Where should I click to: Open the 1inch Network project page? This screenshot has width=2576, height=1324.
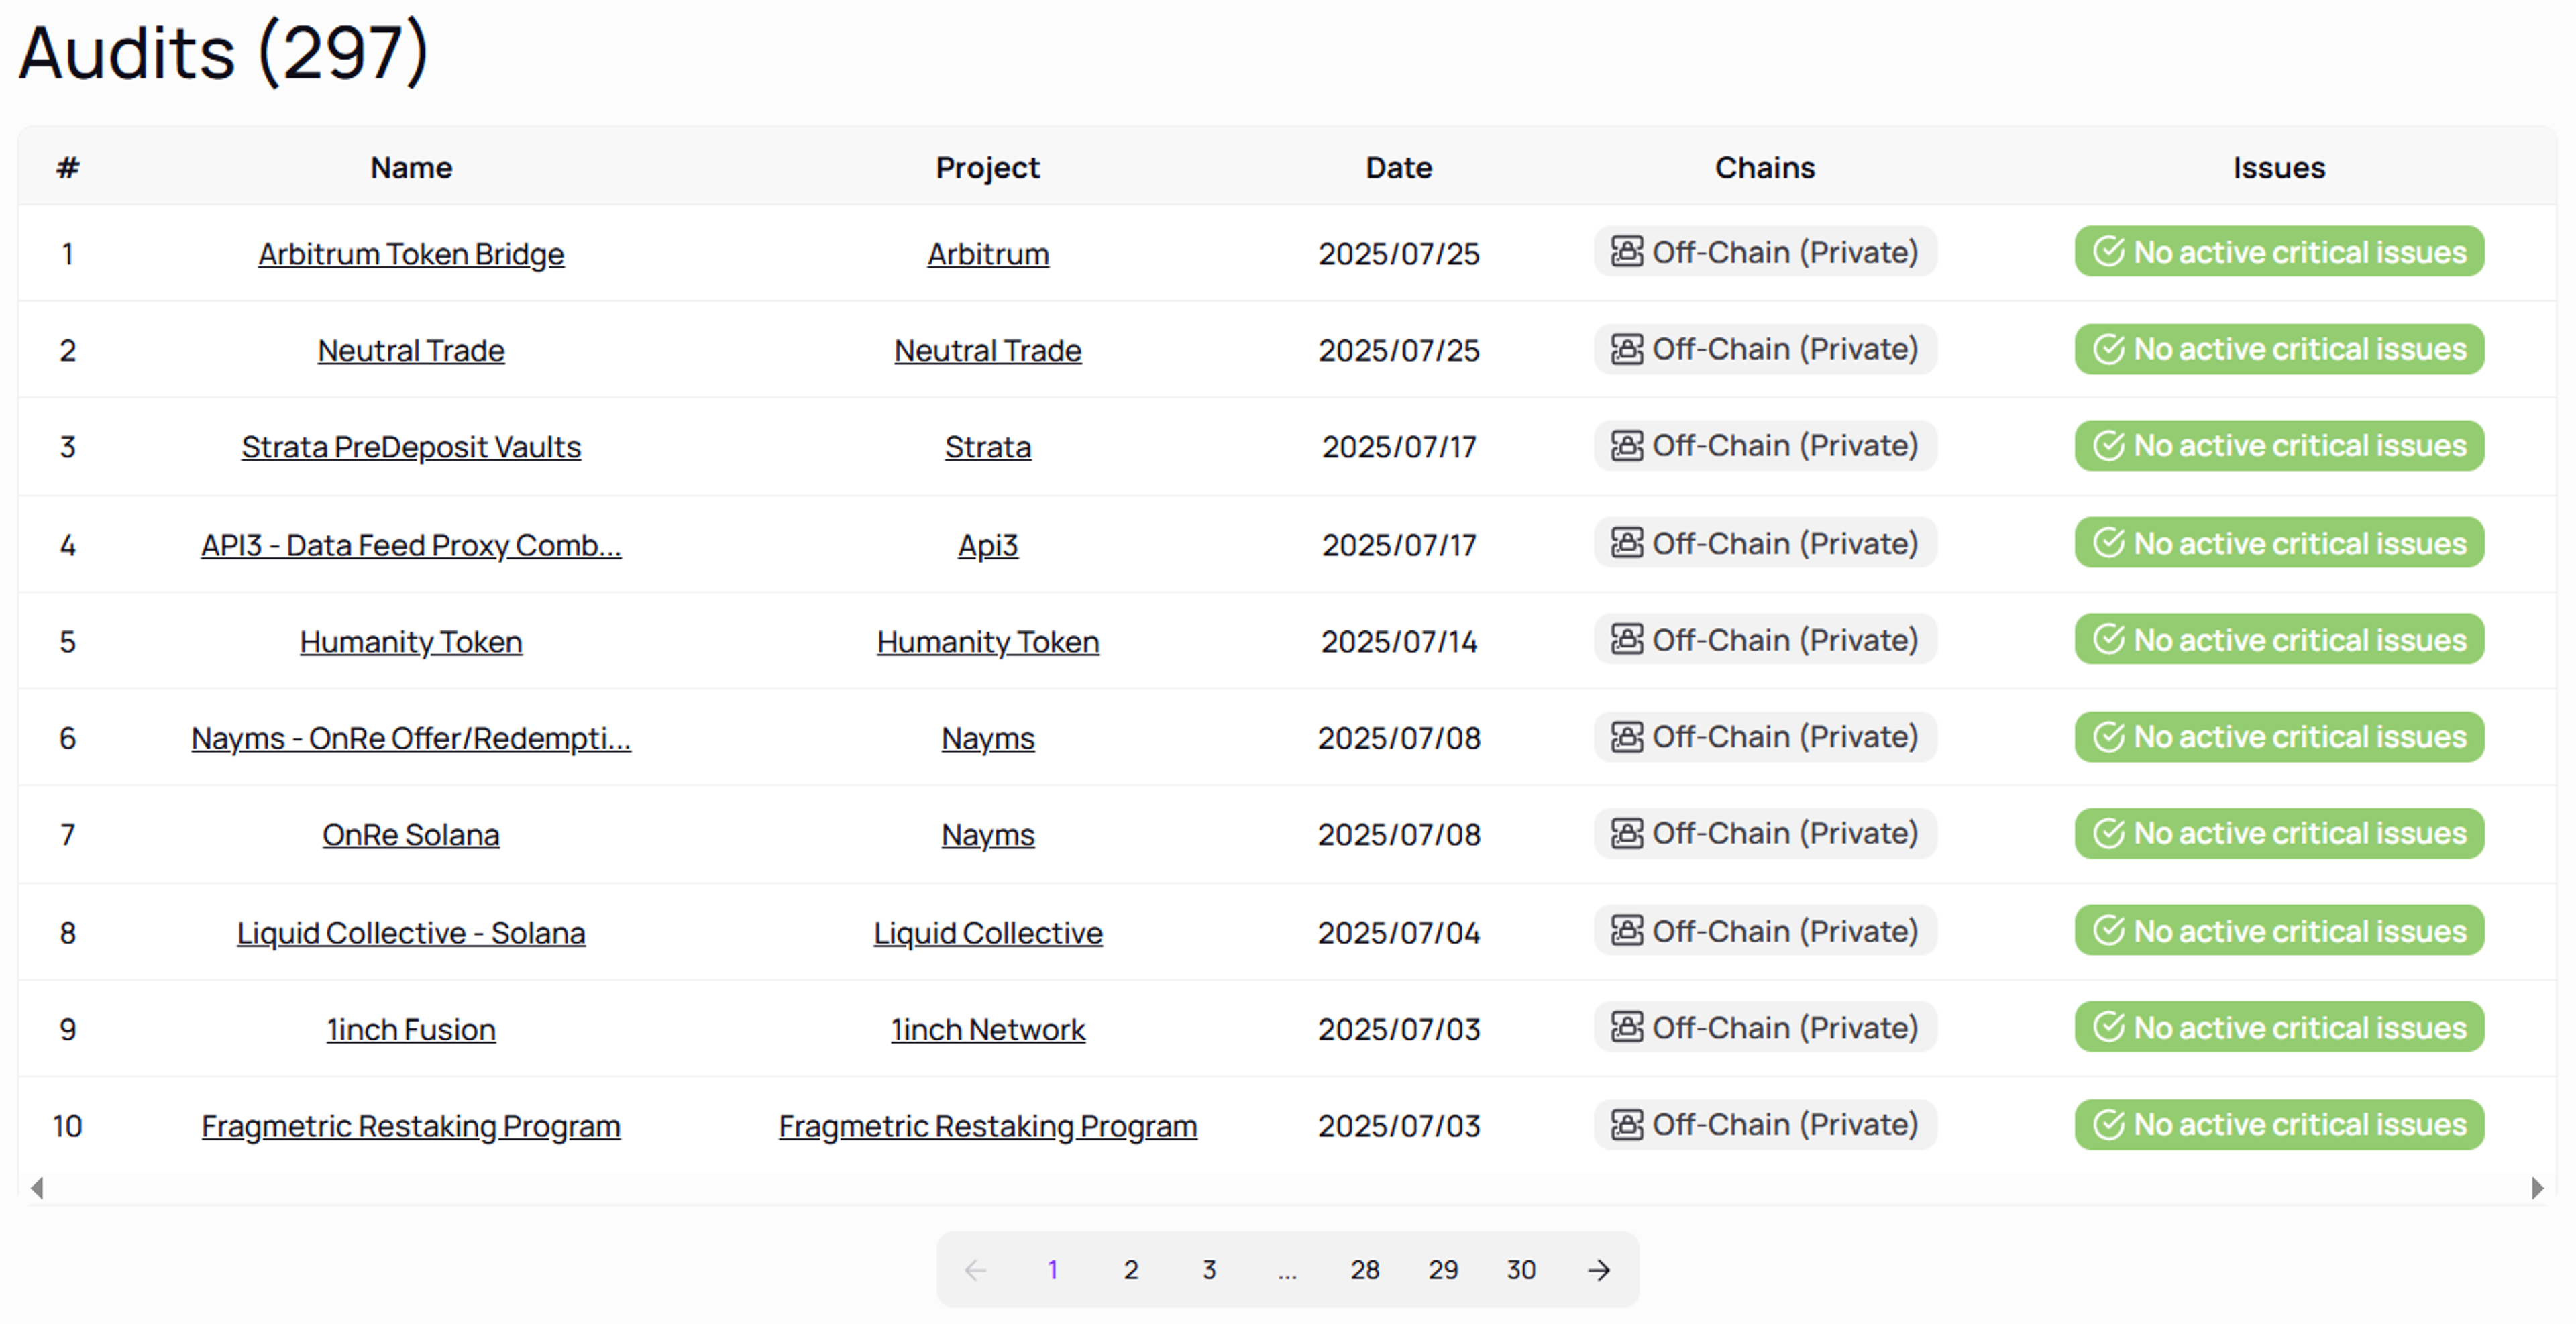point(987,1028)
